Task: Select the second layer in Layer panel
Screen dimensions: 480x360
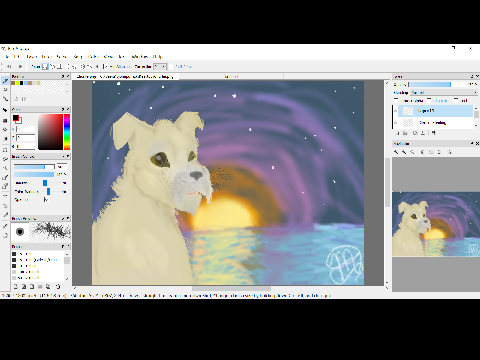Action: [436, 123]
